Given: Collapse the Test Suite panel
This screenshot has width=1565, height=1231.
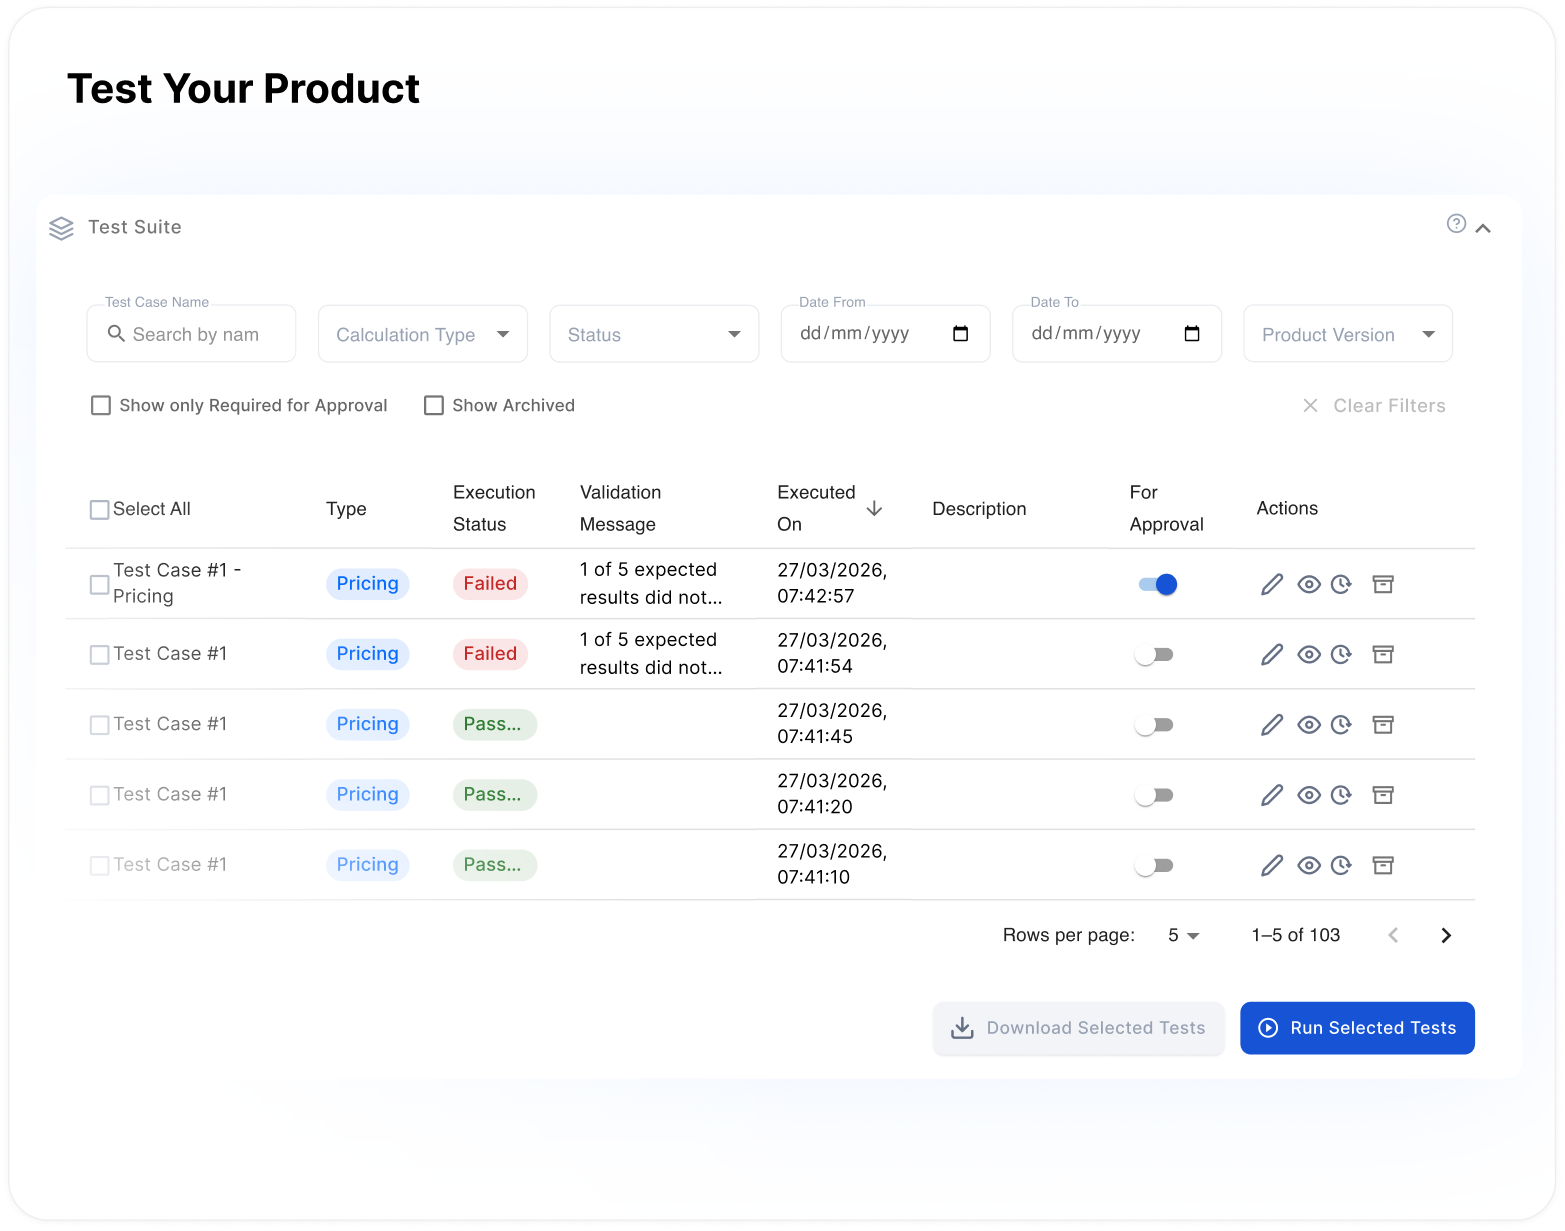Looking at the screenshot, I should coord(1484,228).
